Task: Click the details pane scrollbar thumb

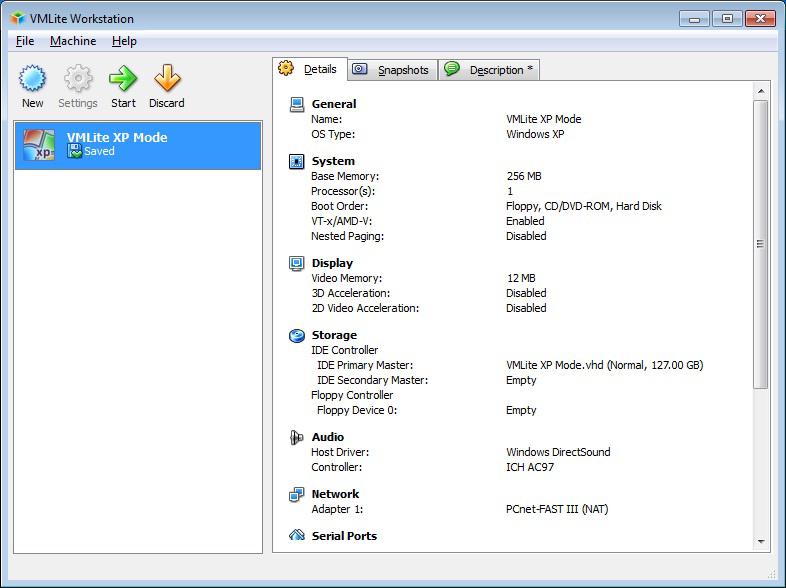Action: pos(761,244)
